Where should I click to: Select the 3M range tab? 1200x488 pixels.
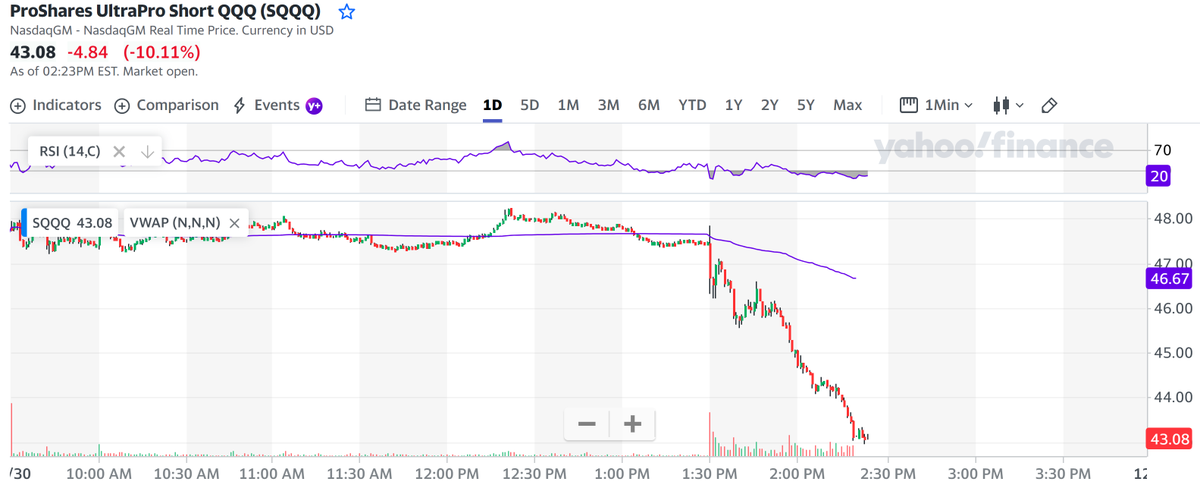point(608,105)
